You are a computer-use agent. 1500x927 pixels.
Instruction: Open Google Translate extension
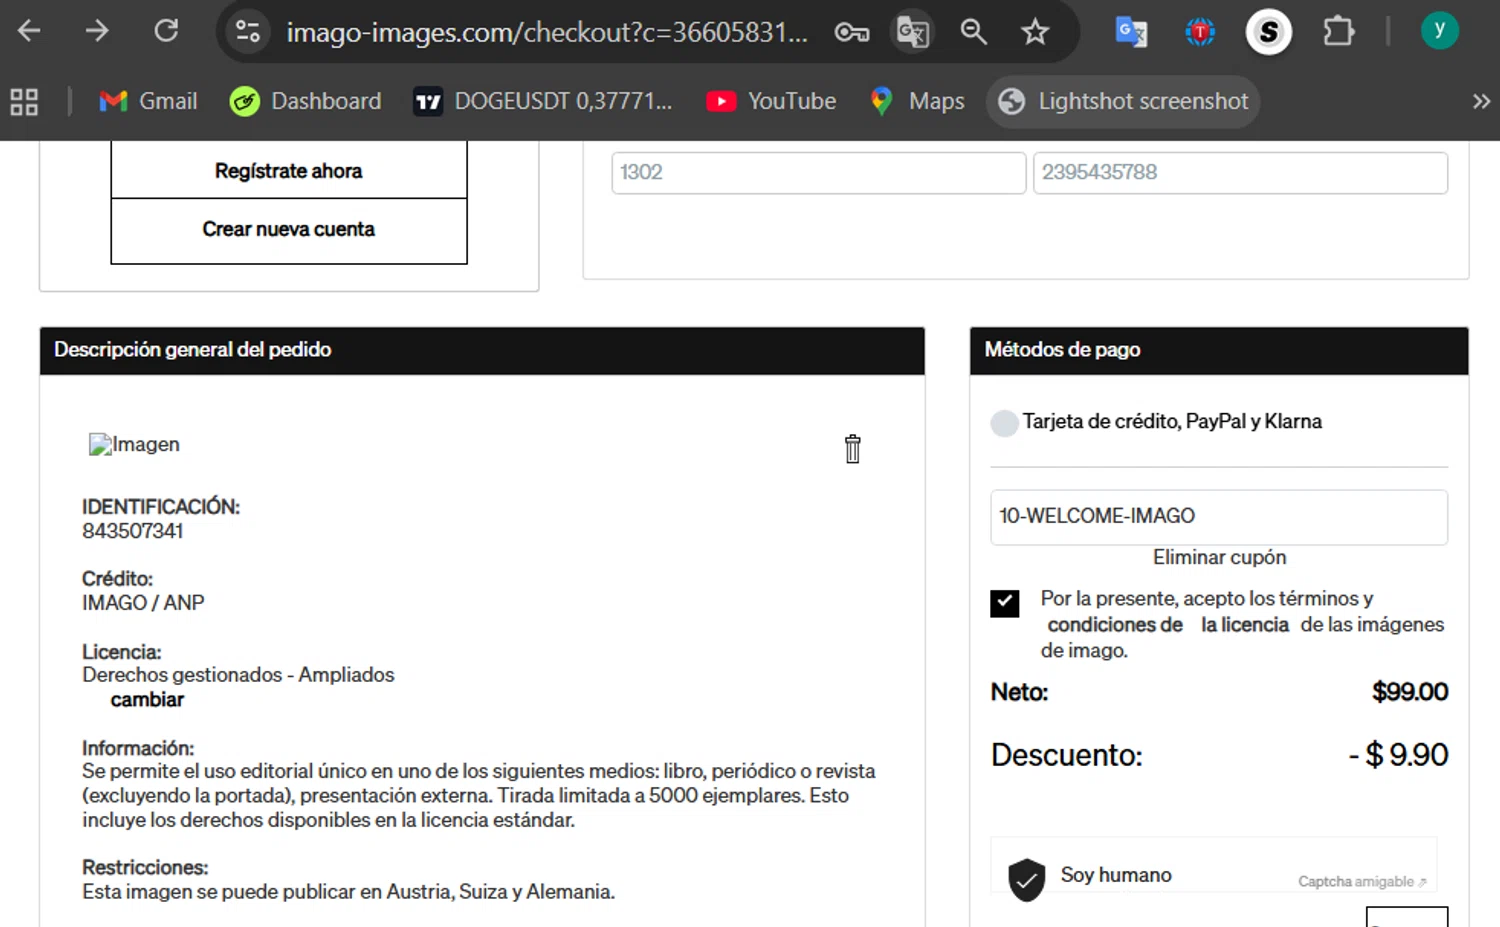click(x=1131, y=32)
